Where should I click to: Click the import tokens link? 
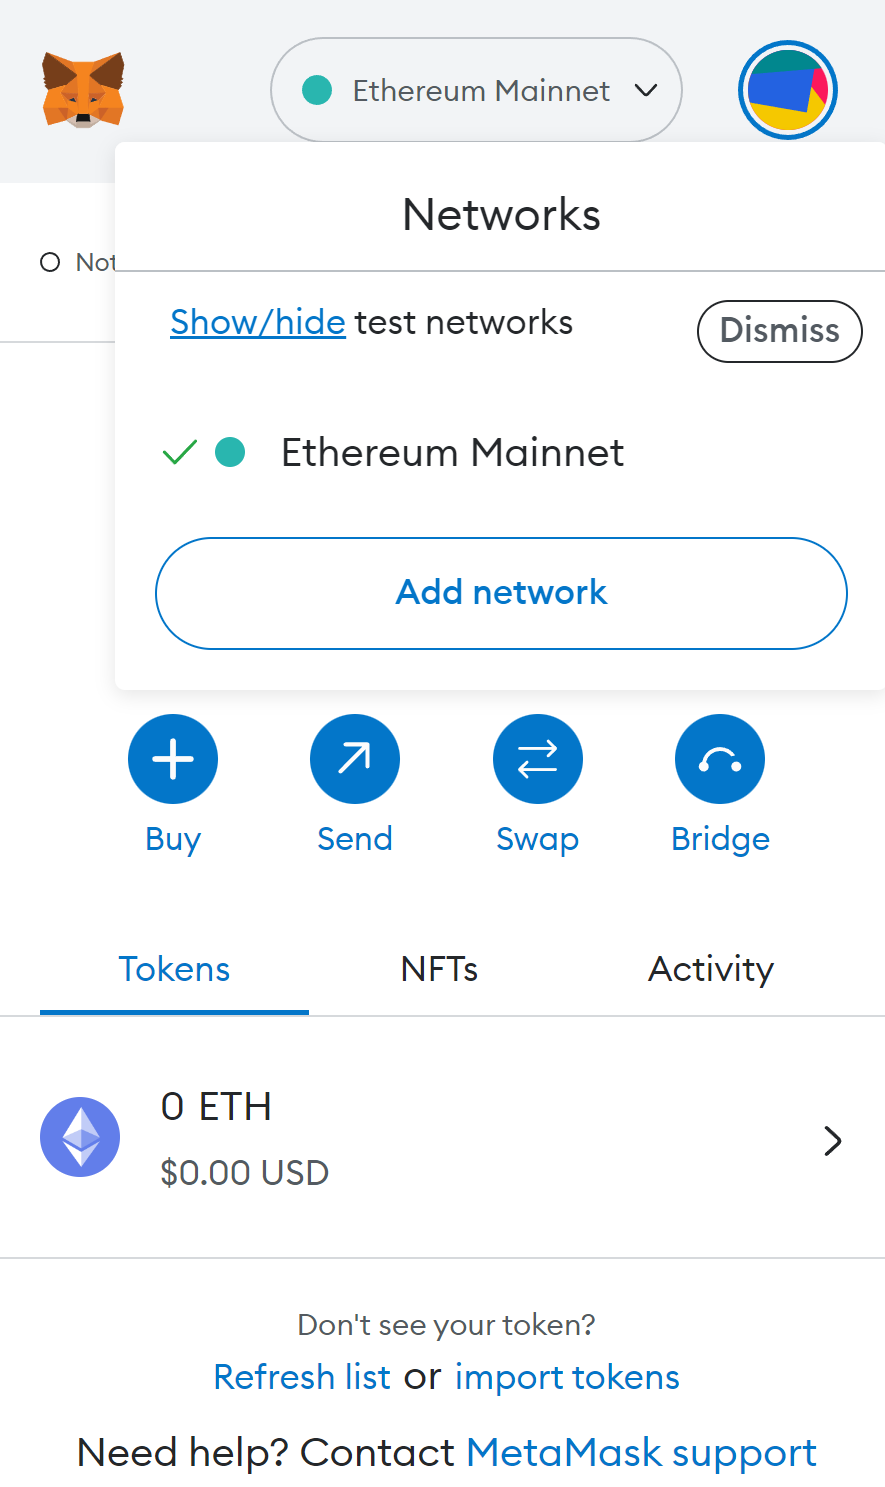(567, 1378)
